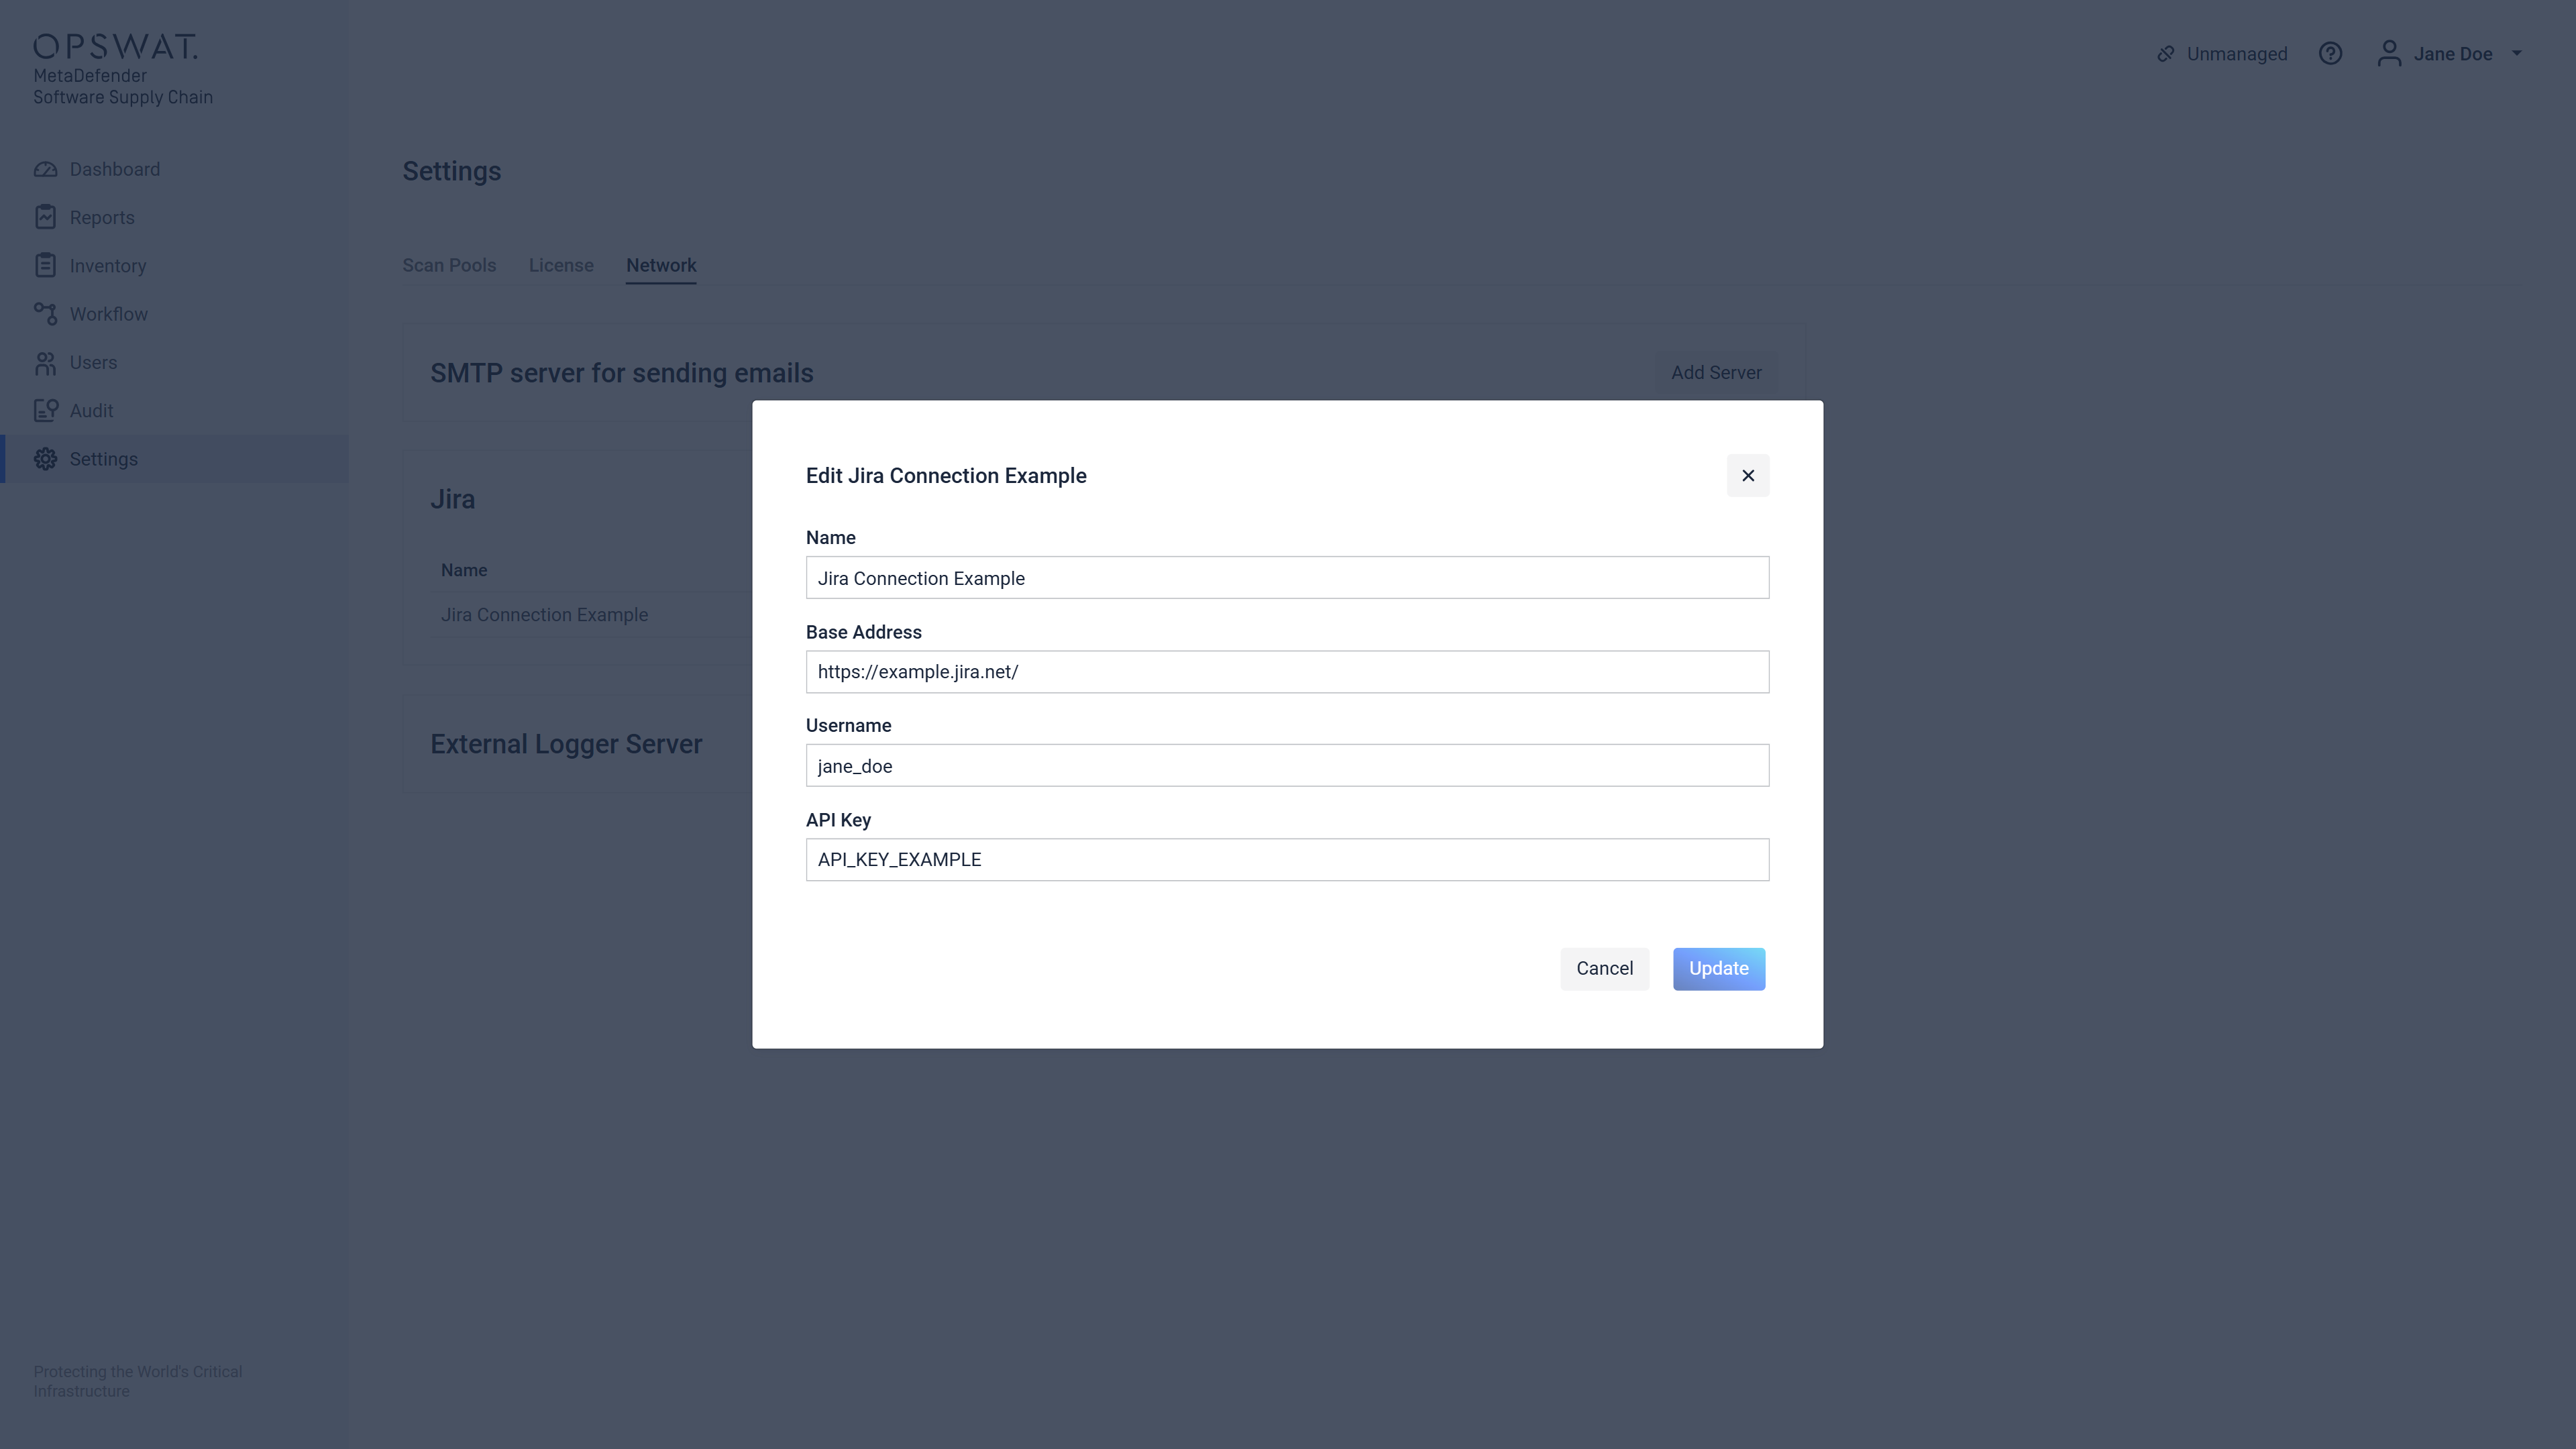Click the Workflow nodes icon
The image size is (2576, 1449).
[x=45, y=314]
